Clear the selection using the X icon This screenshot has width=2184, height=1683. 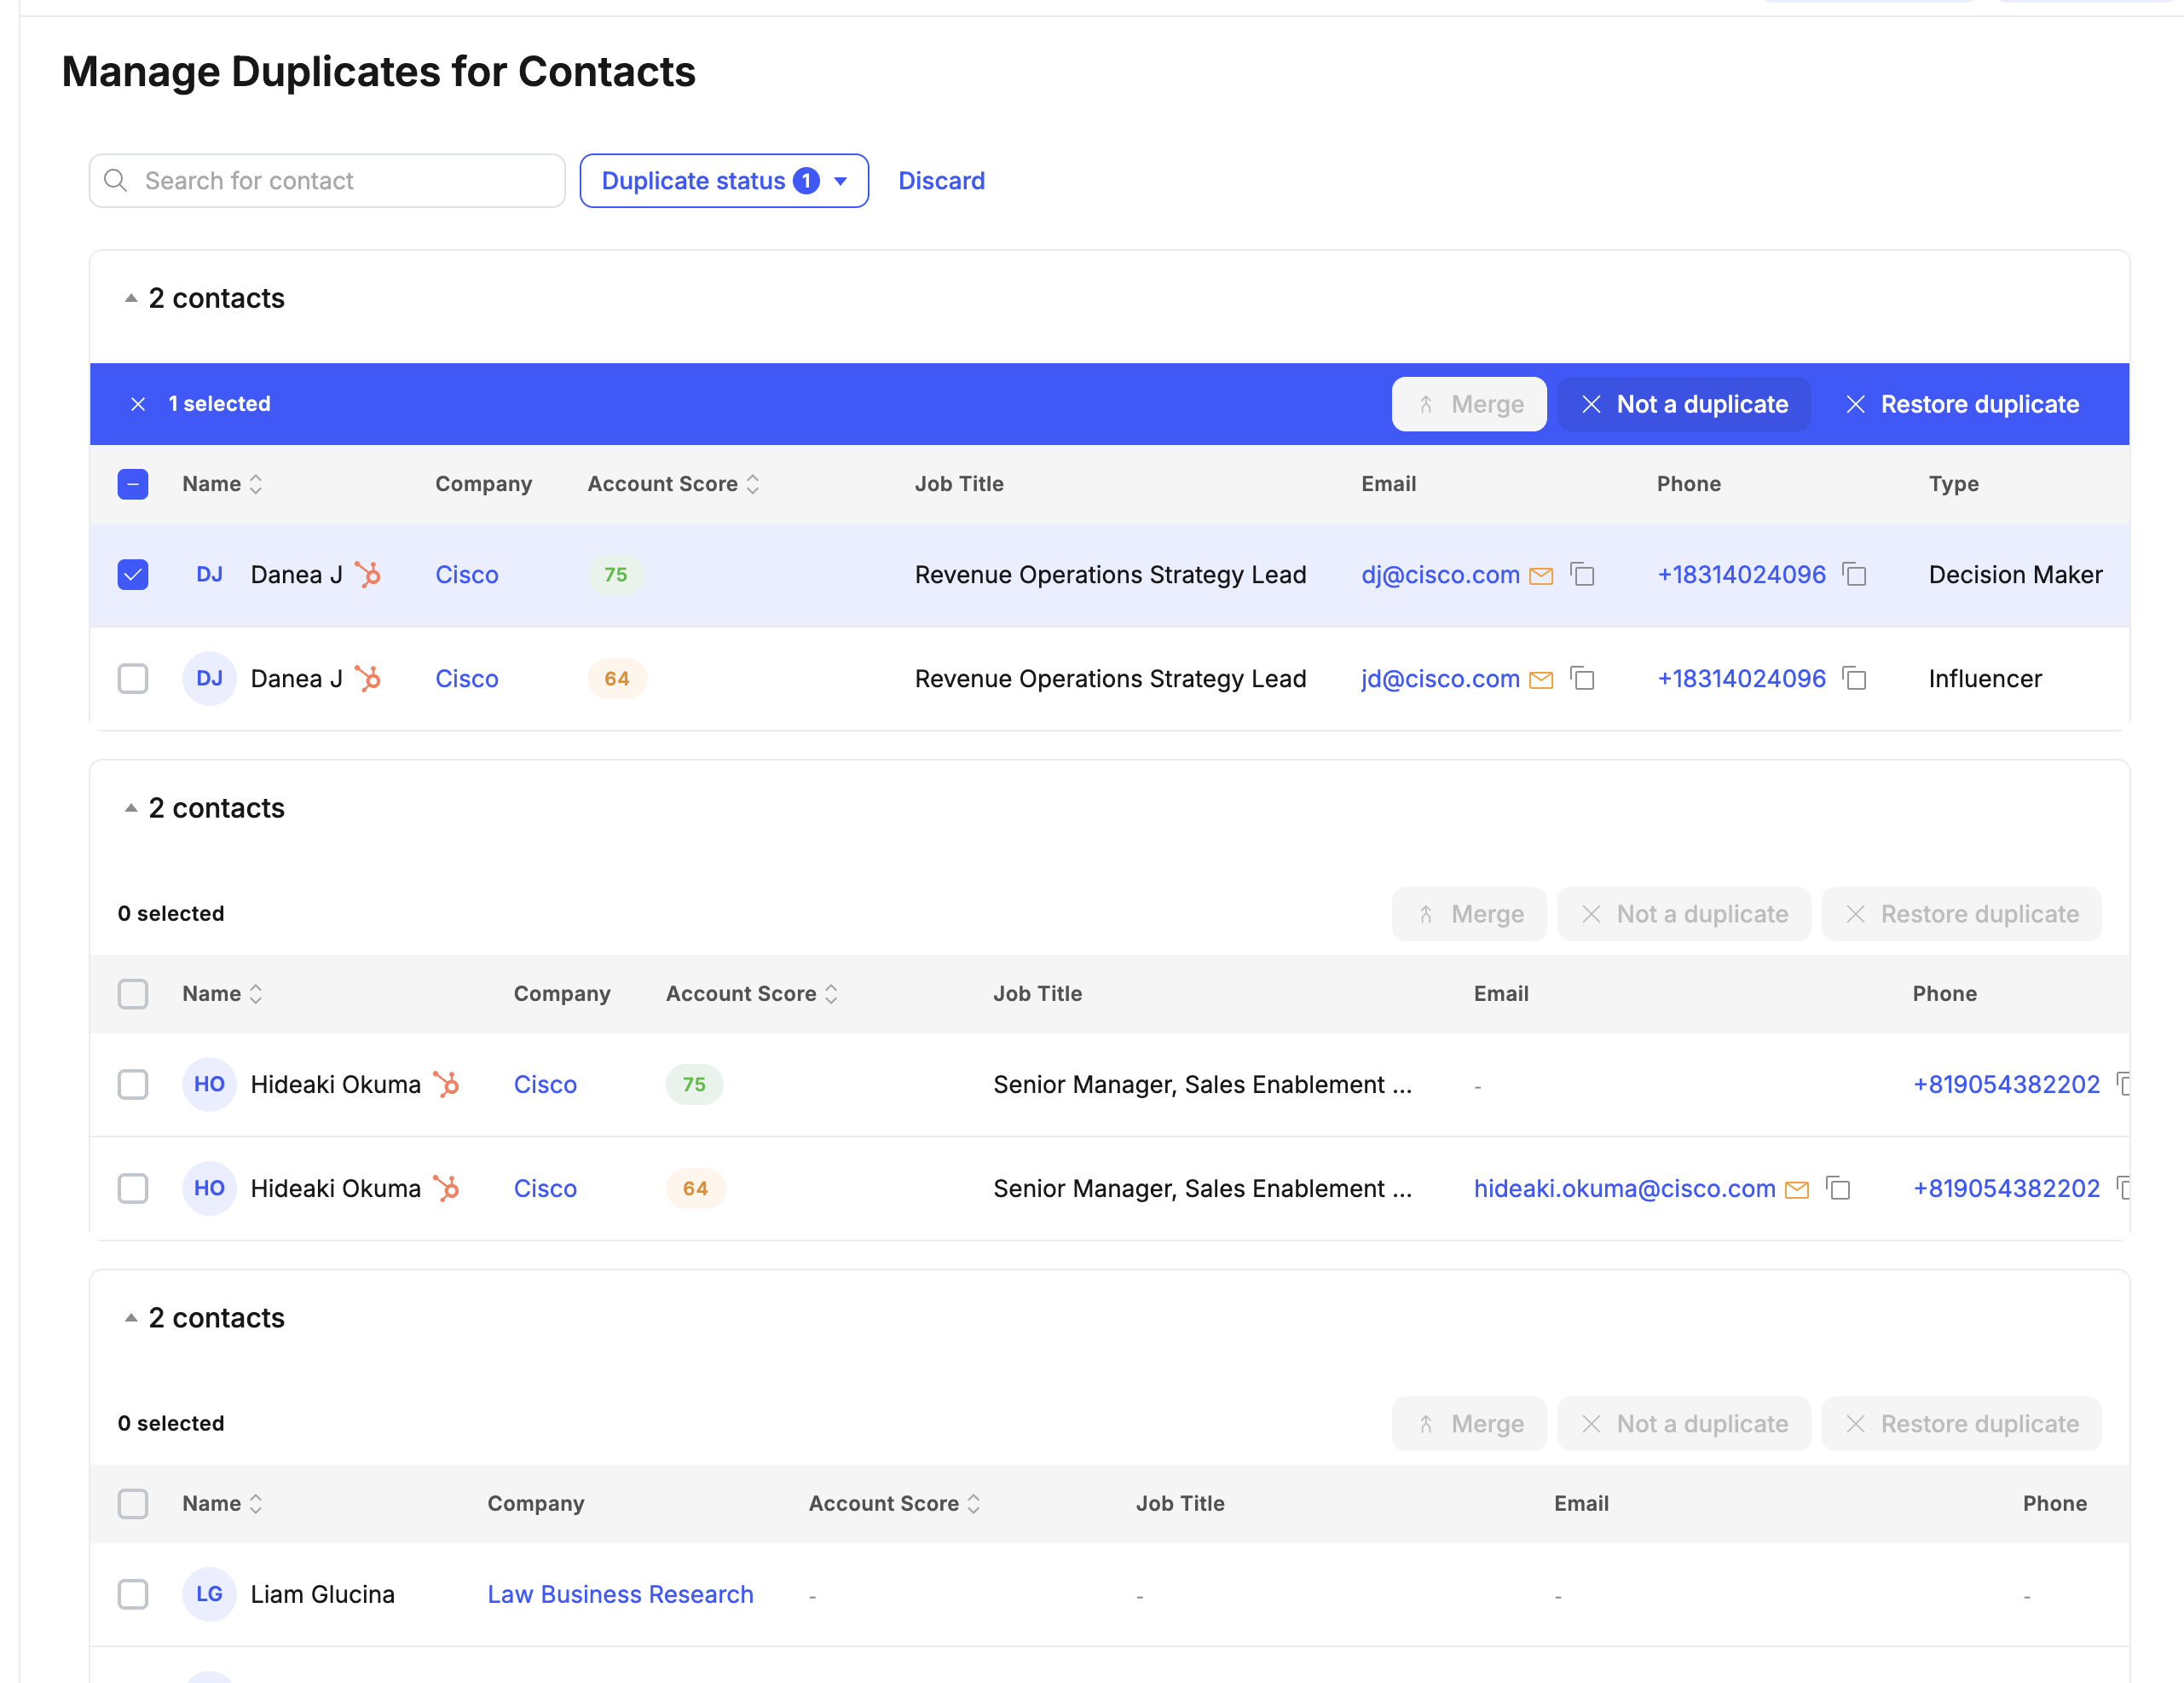[x=138, y=404]
